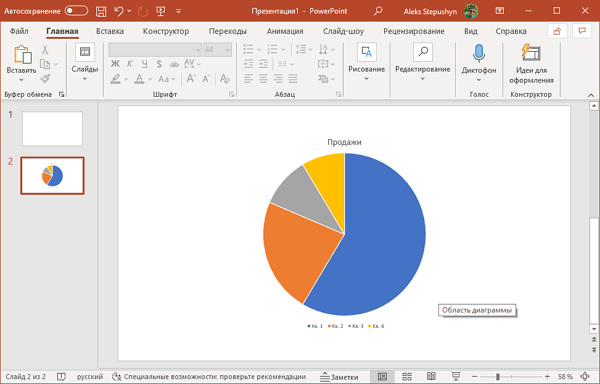Click the Share icon button

tap(557, 31)
